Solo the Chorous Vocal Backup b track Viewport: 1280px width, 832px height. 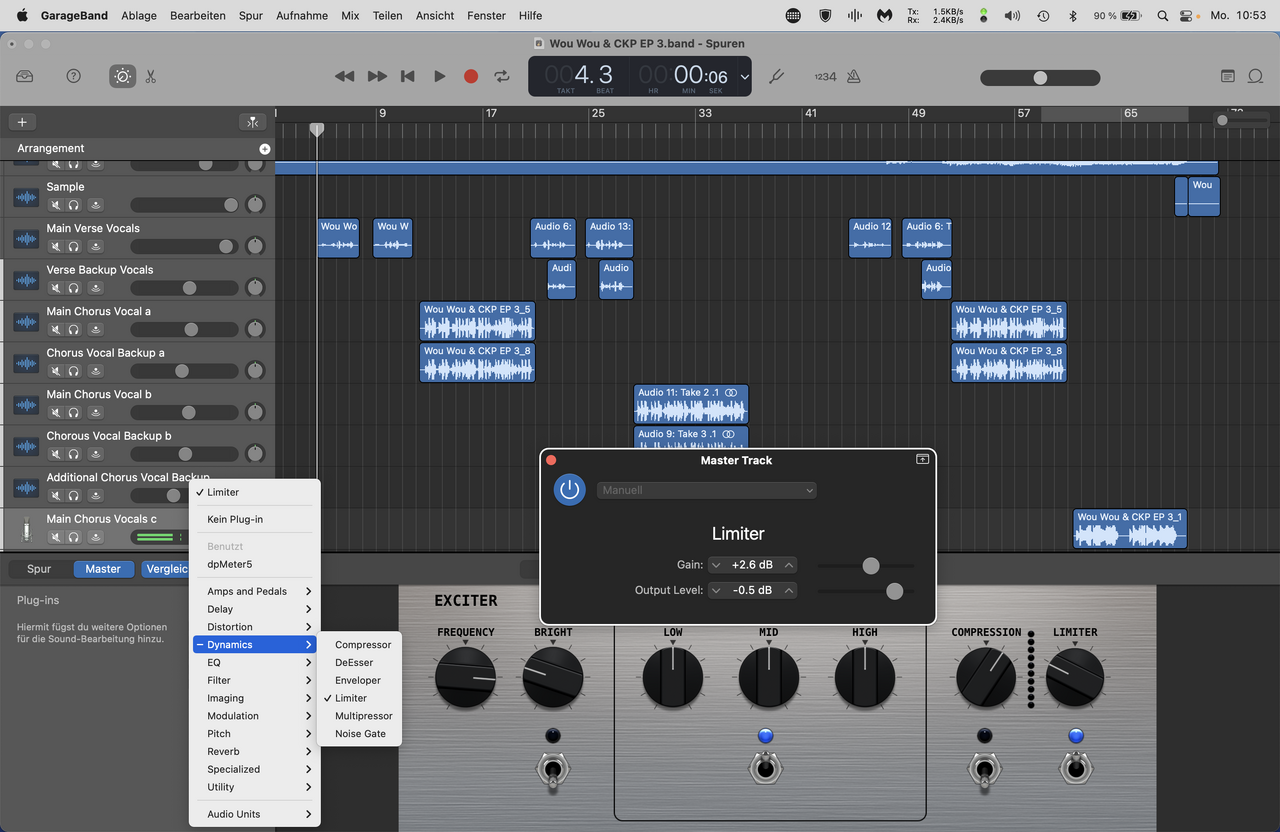coord(74,454)
